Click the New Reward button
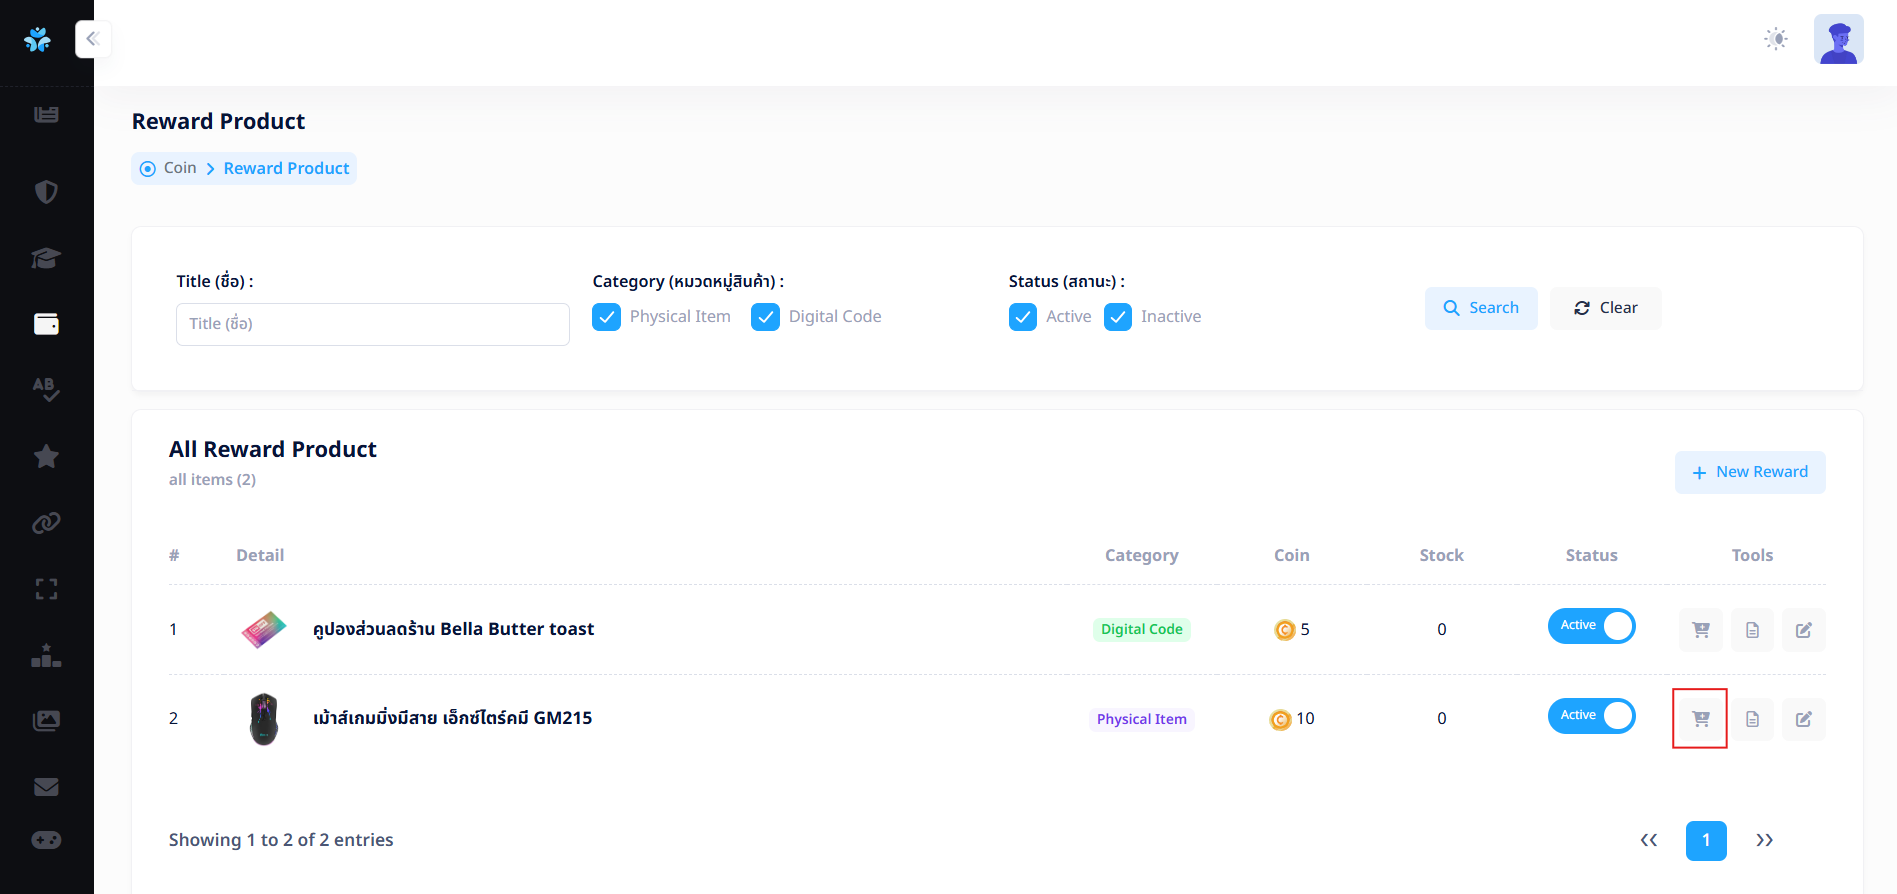Image resolution: width=1897 pixels, height=894 pixels. click(1749, 472)
